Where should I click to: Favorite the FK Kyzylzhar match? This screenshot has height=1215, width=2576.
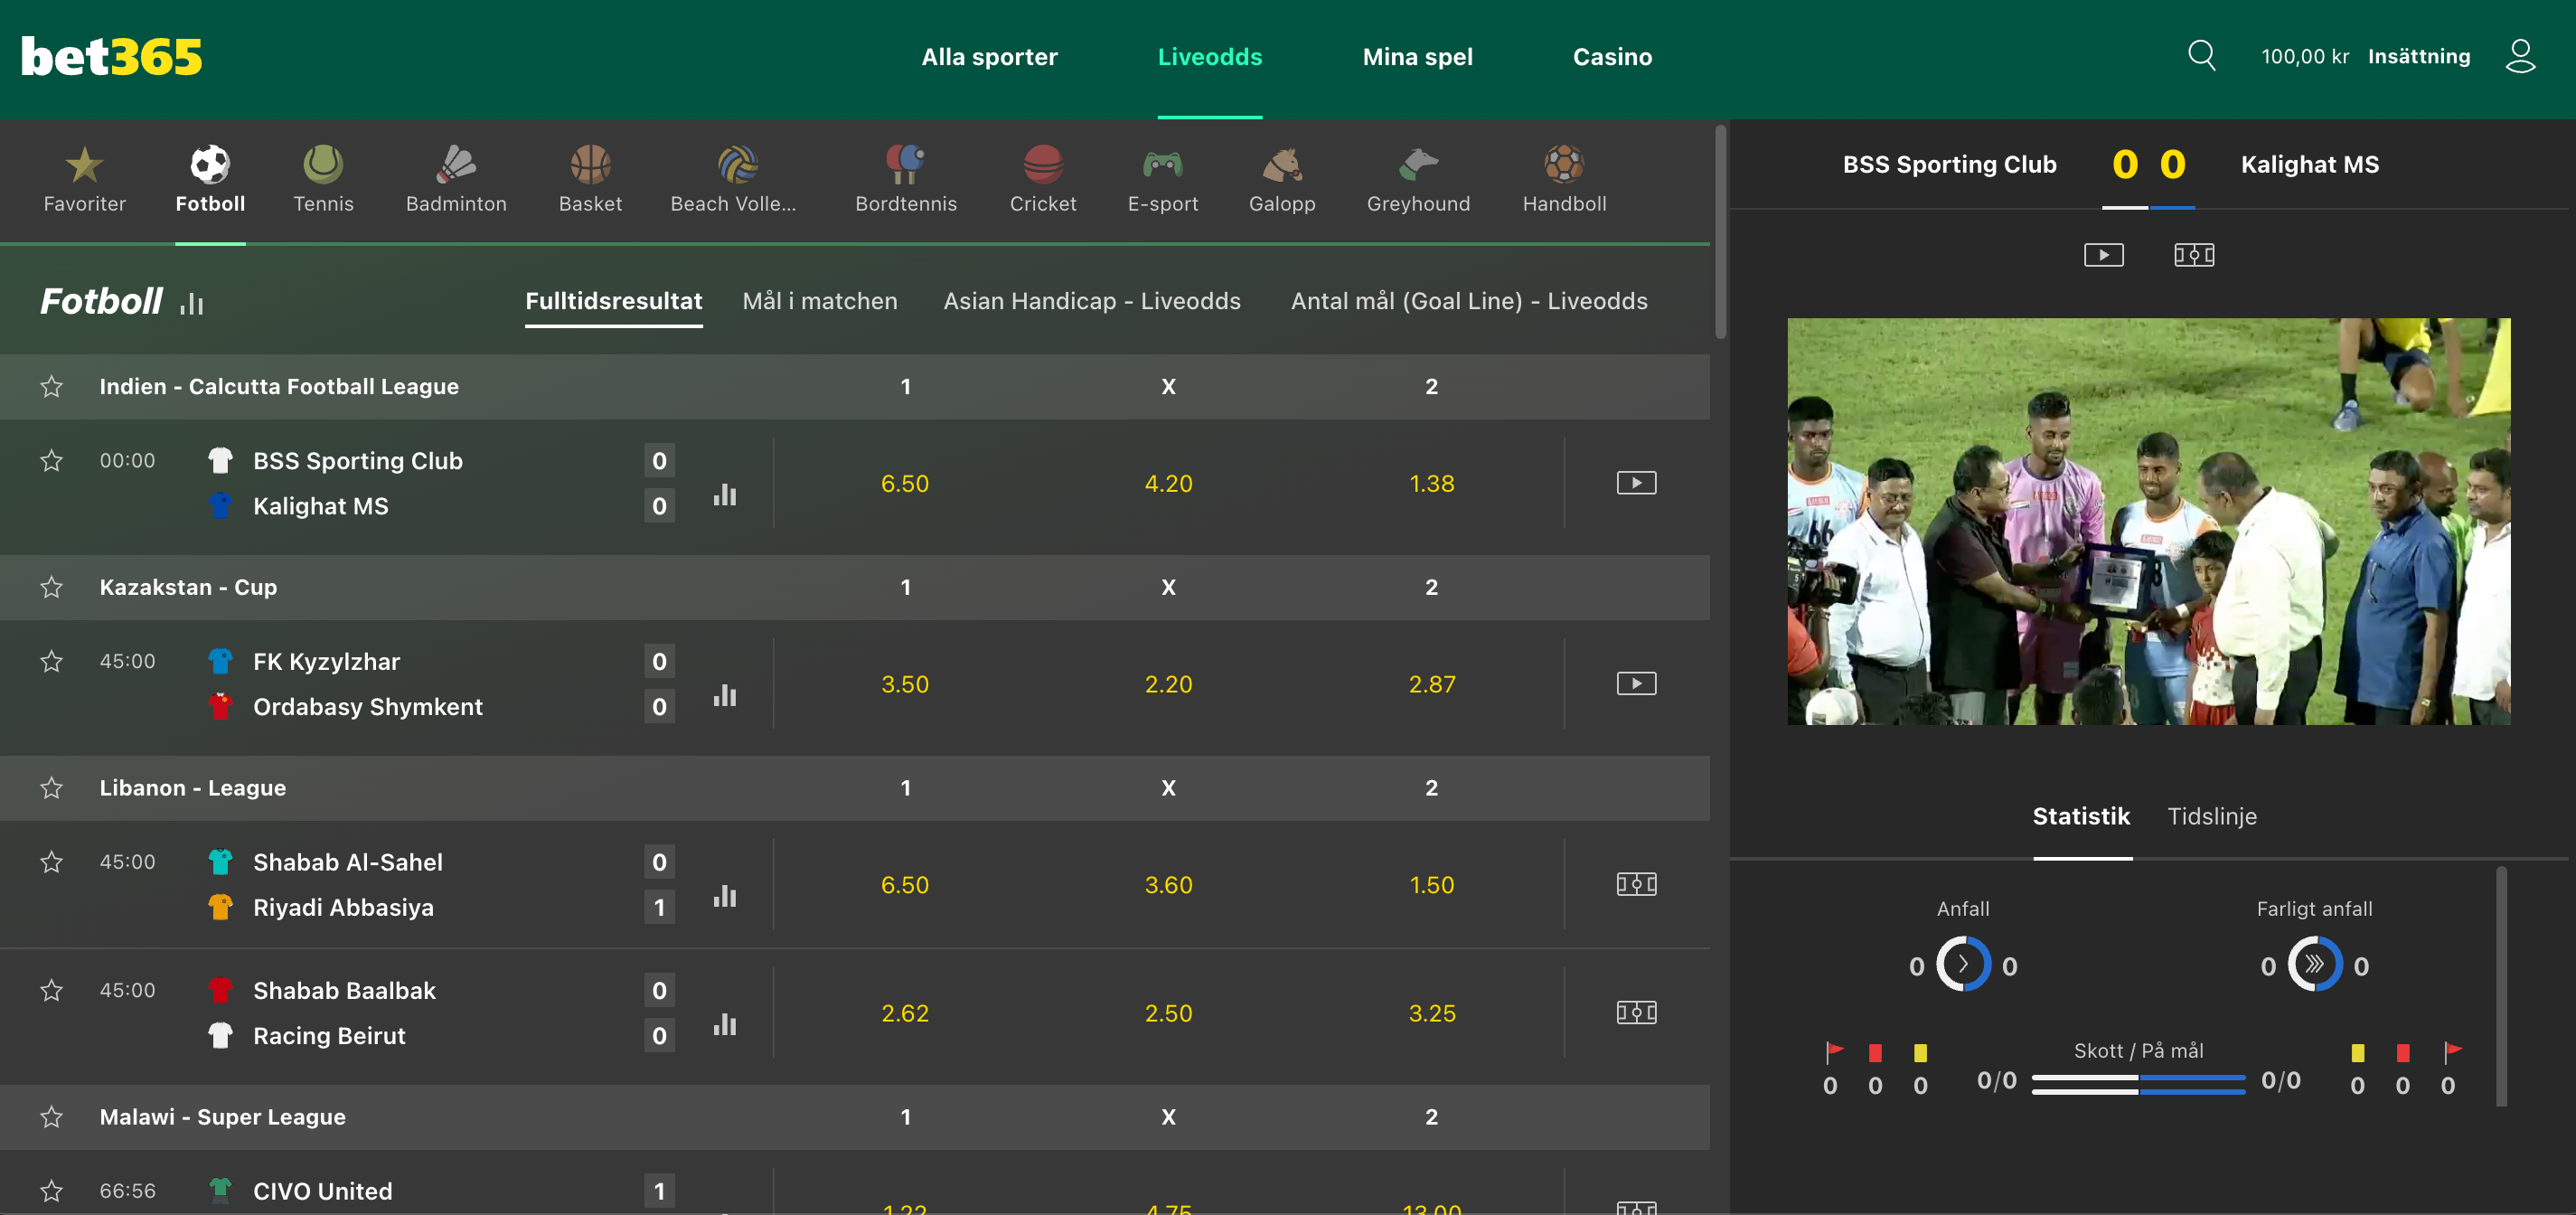(x=51, y=661)
